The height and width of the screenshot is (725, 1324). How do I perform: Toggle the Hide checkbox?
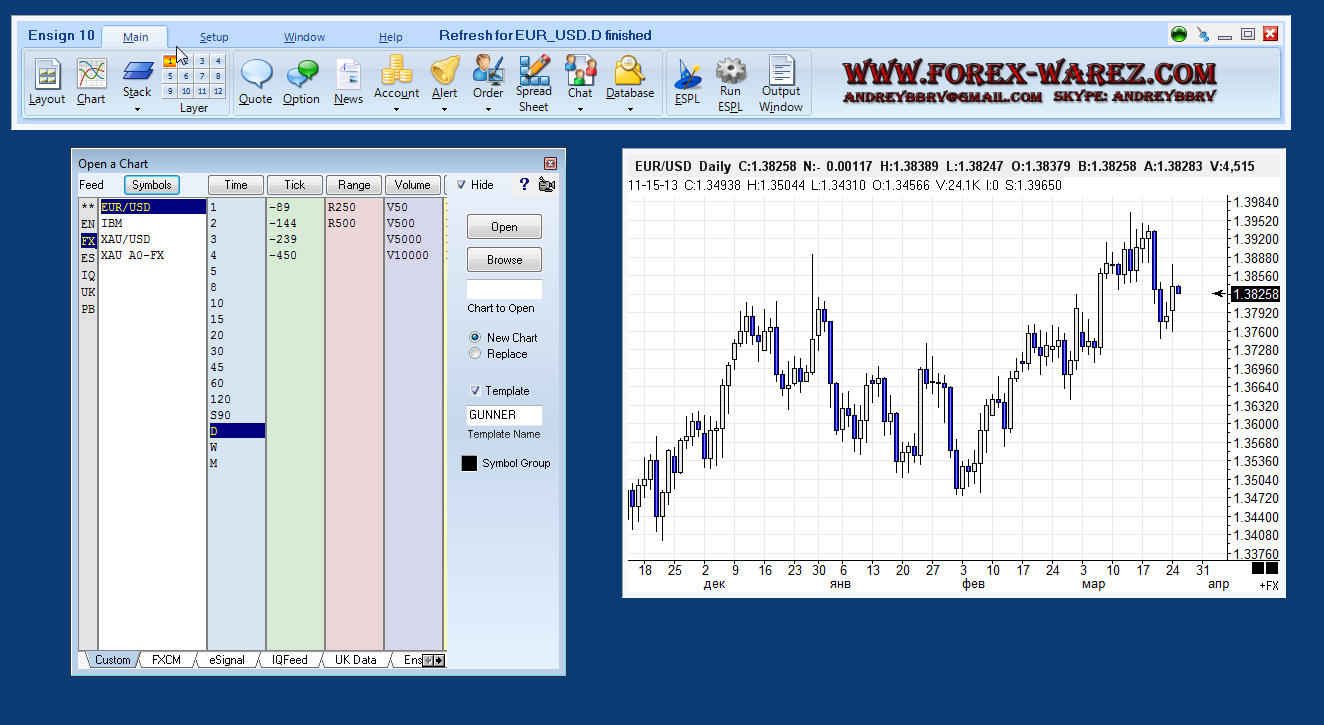461,185
